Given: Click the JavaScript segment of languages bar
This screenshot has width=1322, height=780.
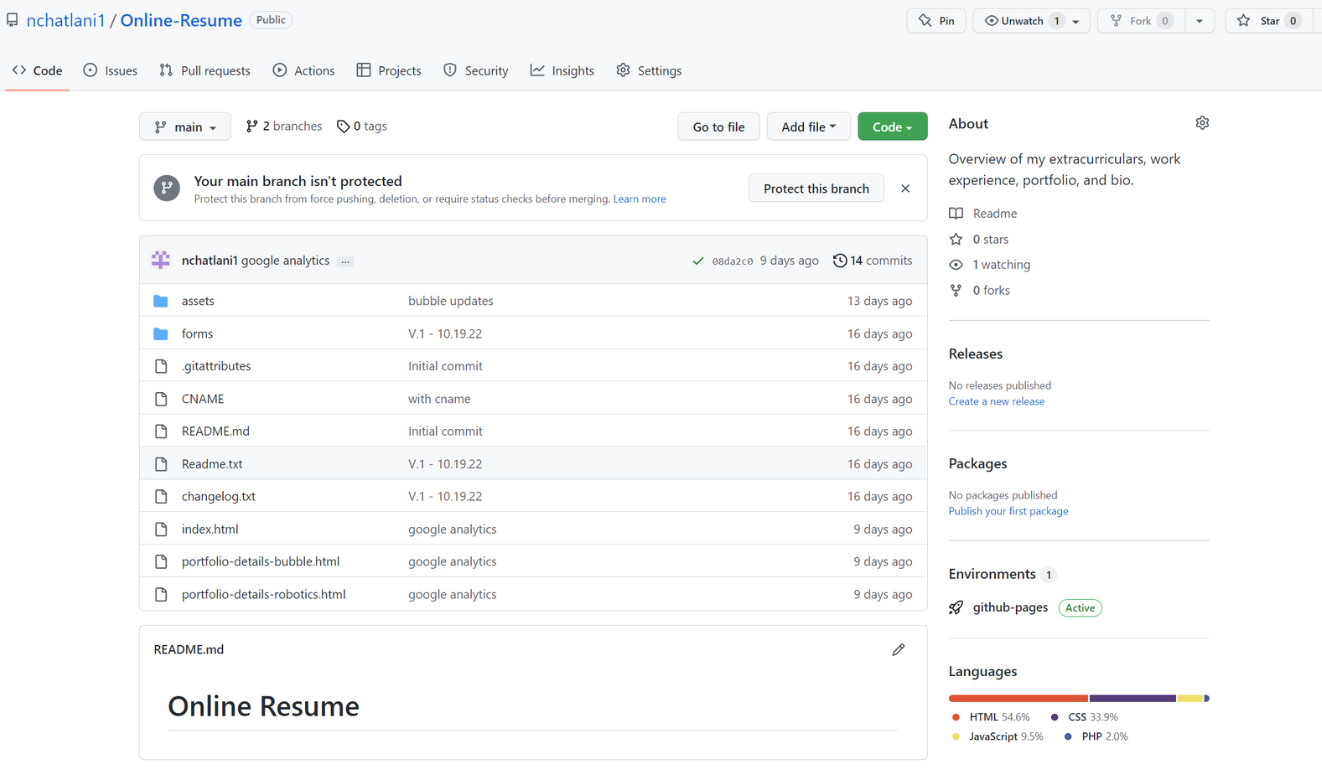Looking at the screenshot, I should (x=1190, y=698).
